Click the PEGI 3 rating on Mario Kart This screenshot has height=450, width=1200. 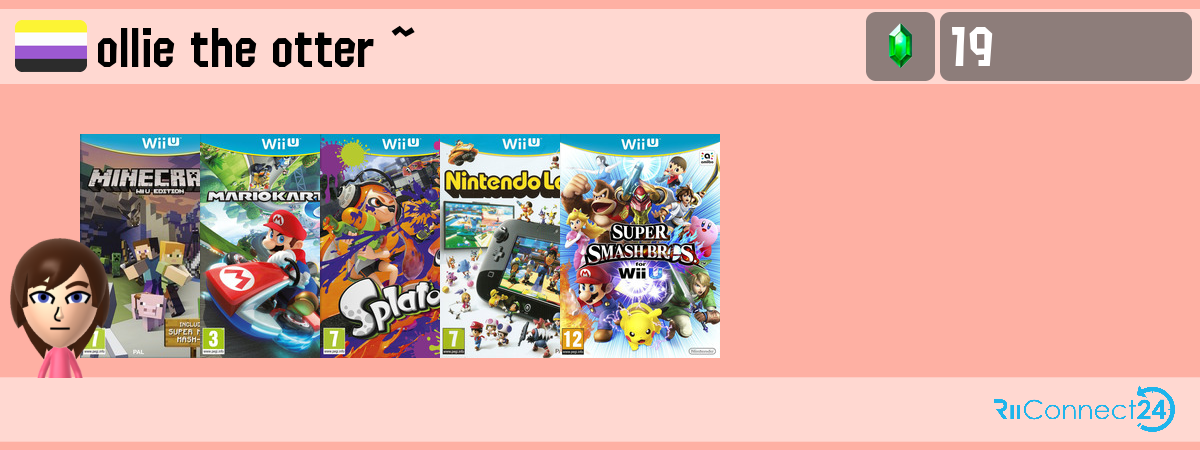(x=212, y=339)
